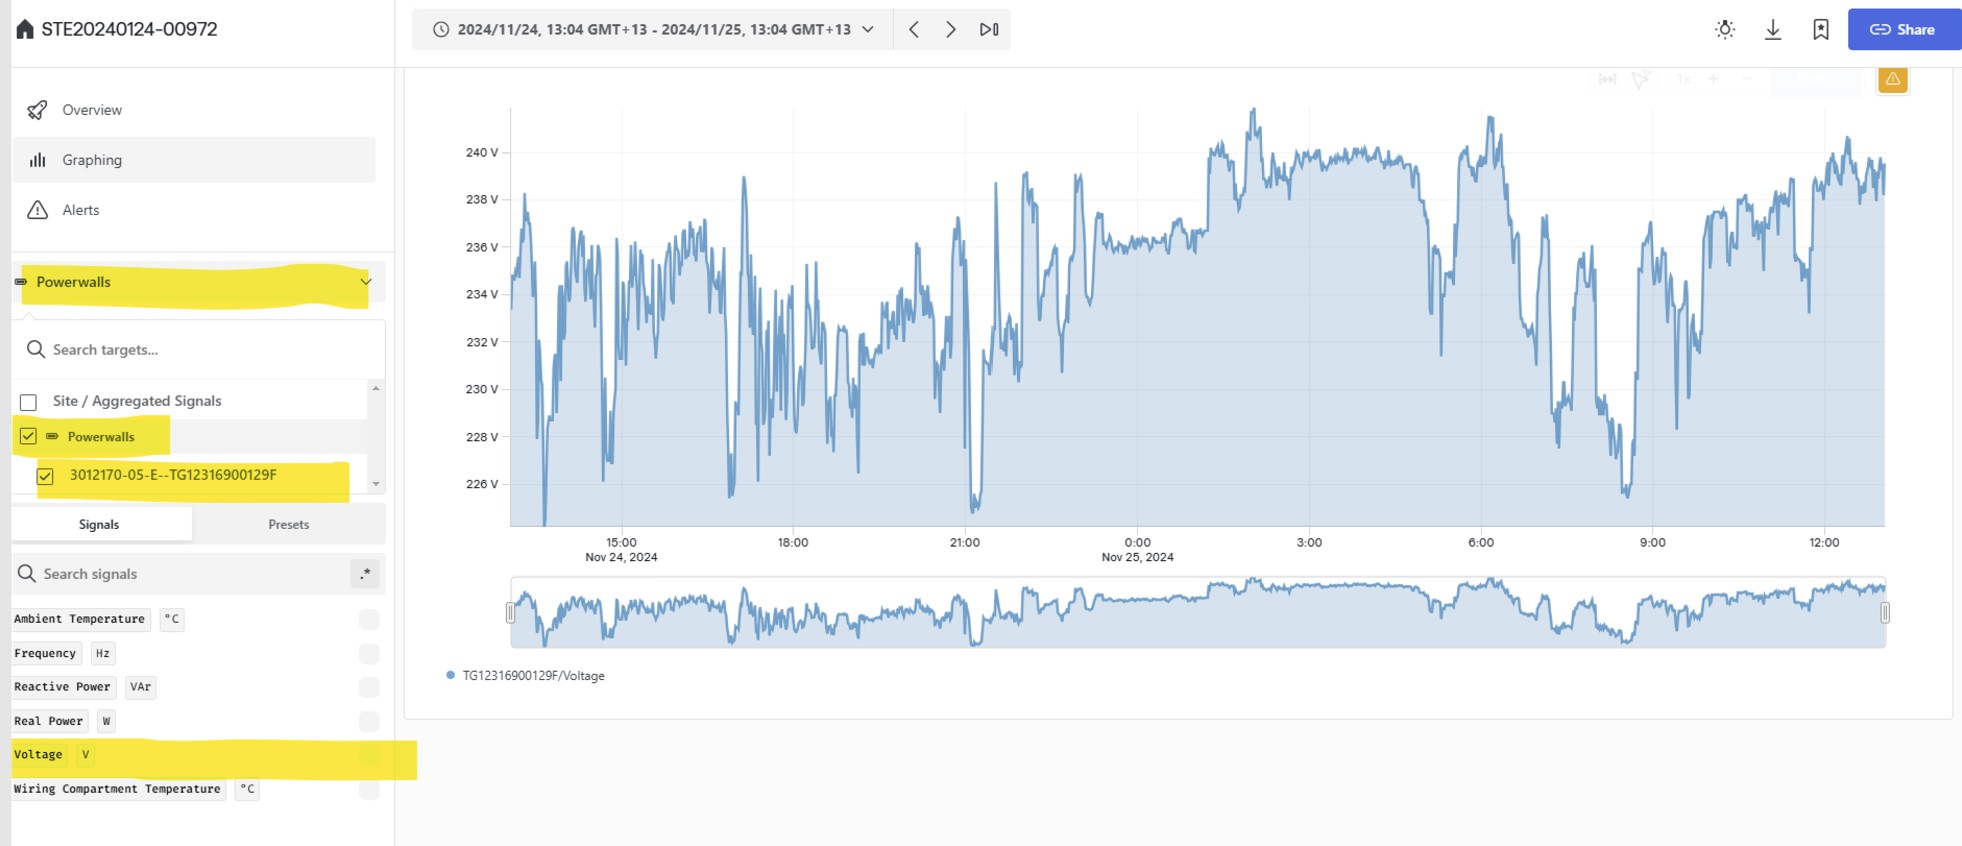This screenshot has width=1962, height=846.
Task: Click the home icon beside site ID
Action: click(25, 29)
